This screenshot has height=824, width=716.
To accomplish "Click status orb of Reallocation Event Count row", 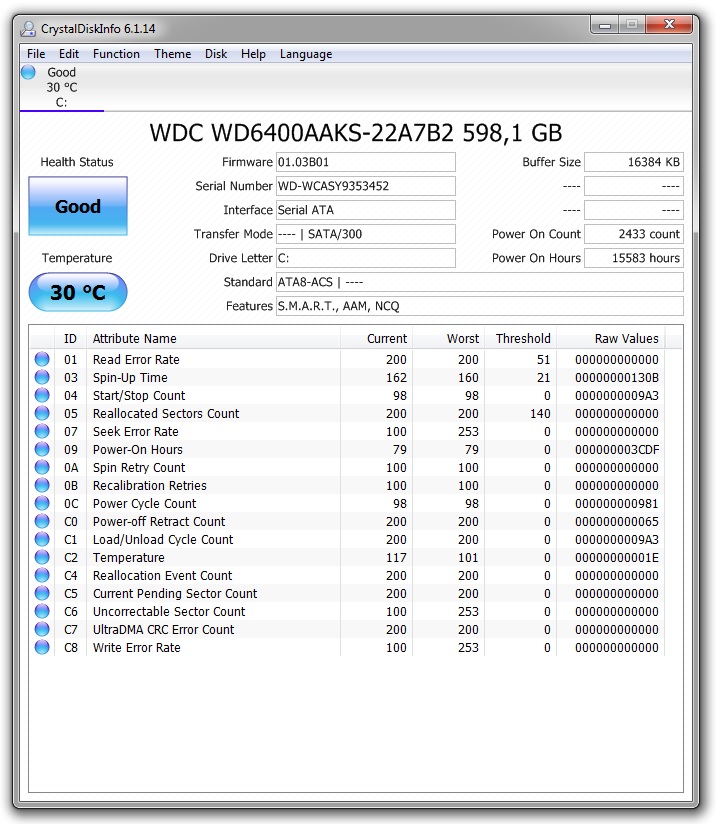I will tap(42, 575).
